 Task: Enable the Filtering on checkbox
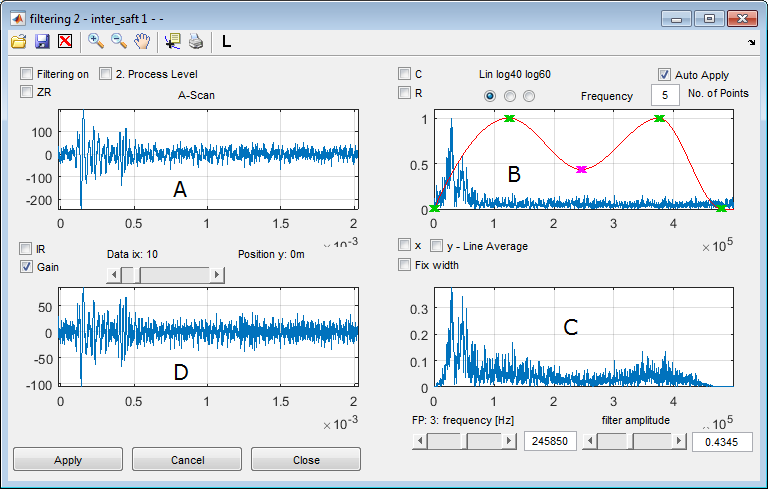pyautogui.click(x=27, y=74)
